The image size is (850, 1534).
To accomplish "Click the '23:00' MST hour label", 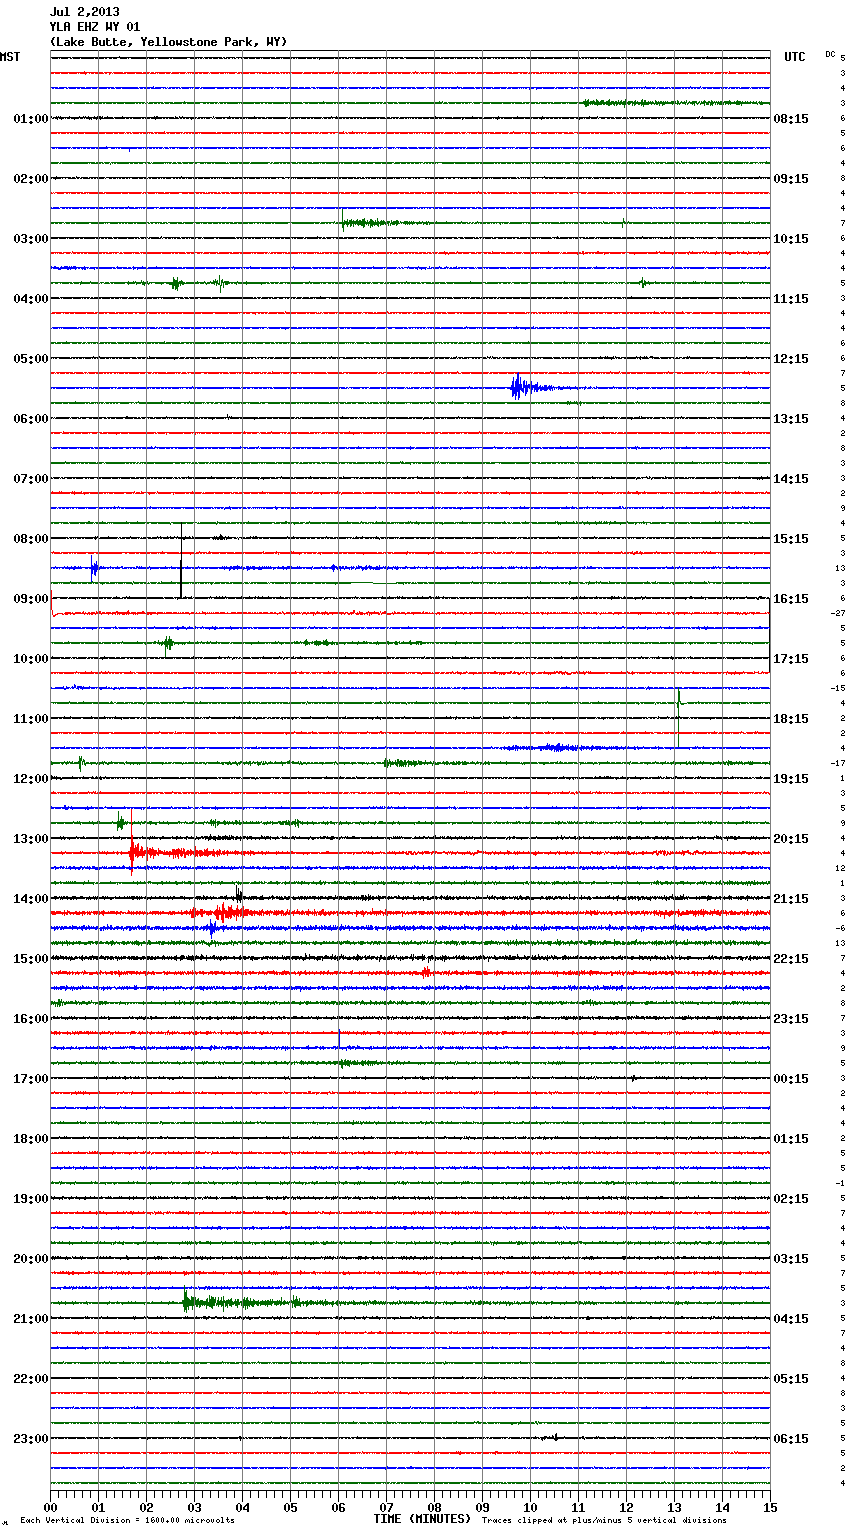I will click(x=31, y=1439).
